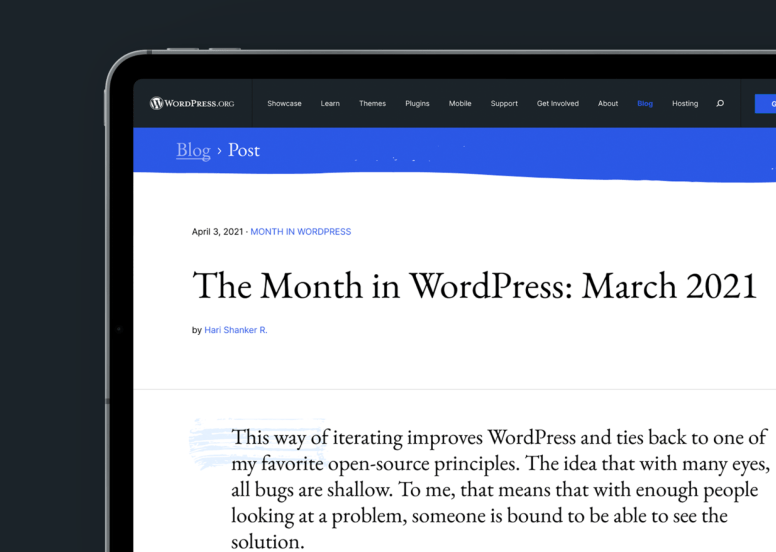This screenshot has width=776, height=552.
Task: Click the post title The Month in WordPress
Action: 474,286
